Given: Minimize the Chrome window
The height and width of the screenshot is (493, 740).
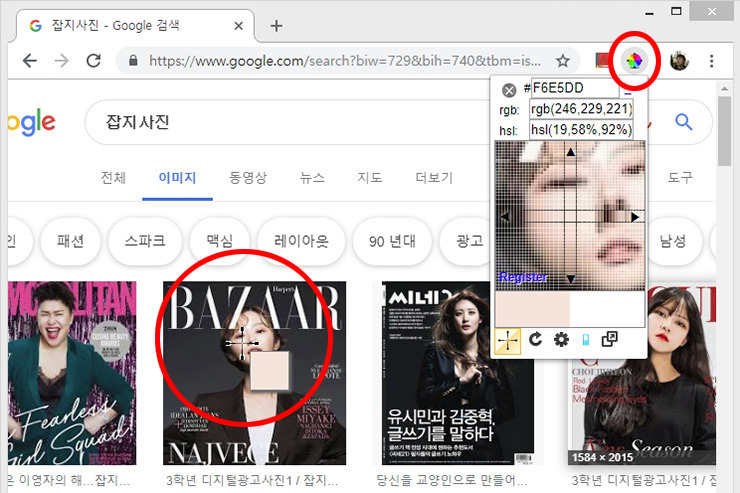Looking at the screenshot, I should 650,12.
